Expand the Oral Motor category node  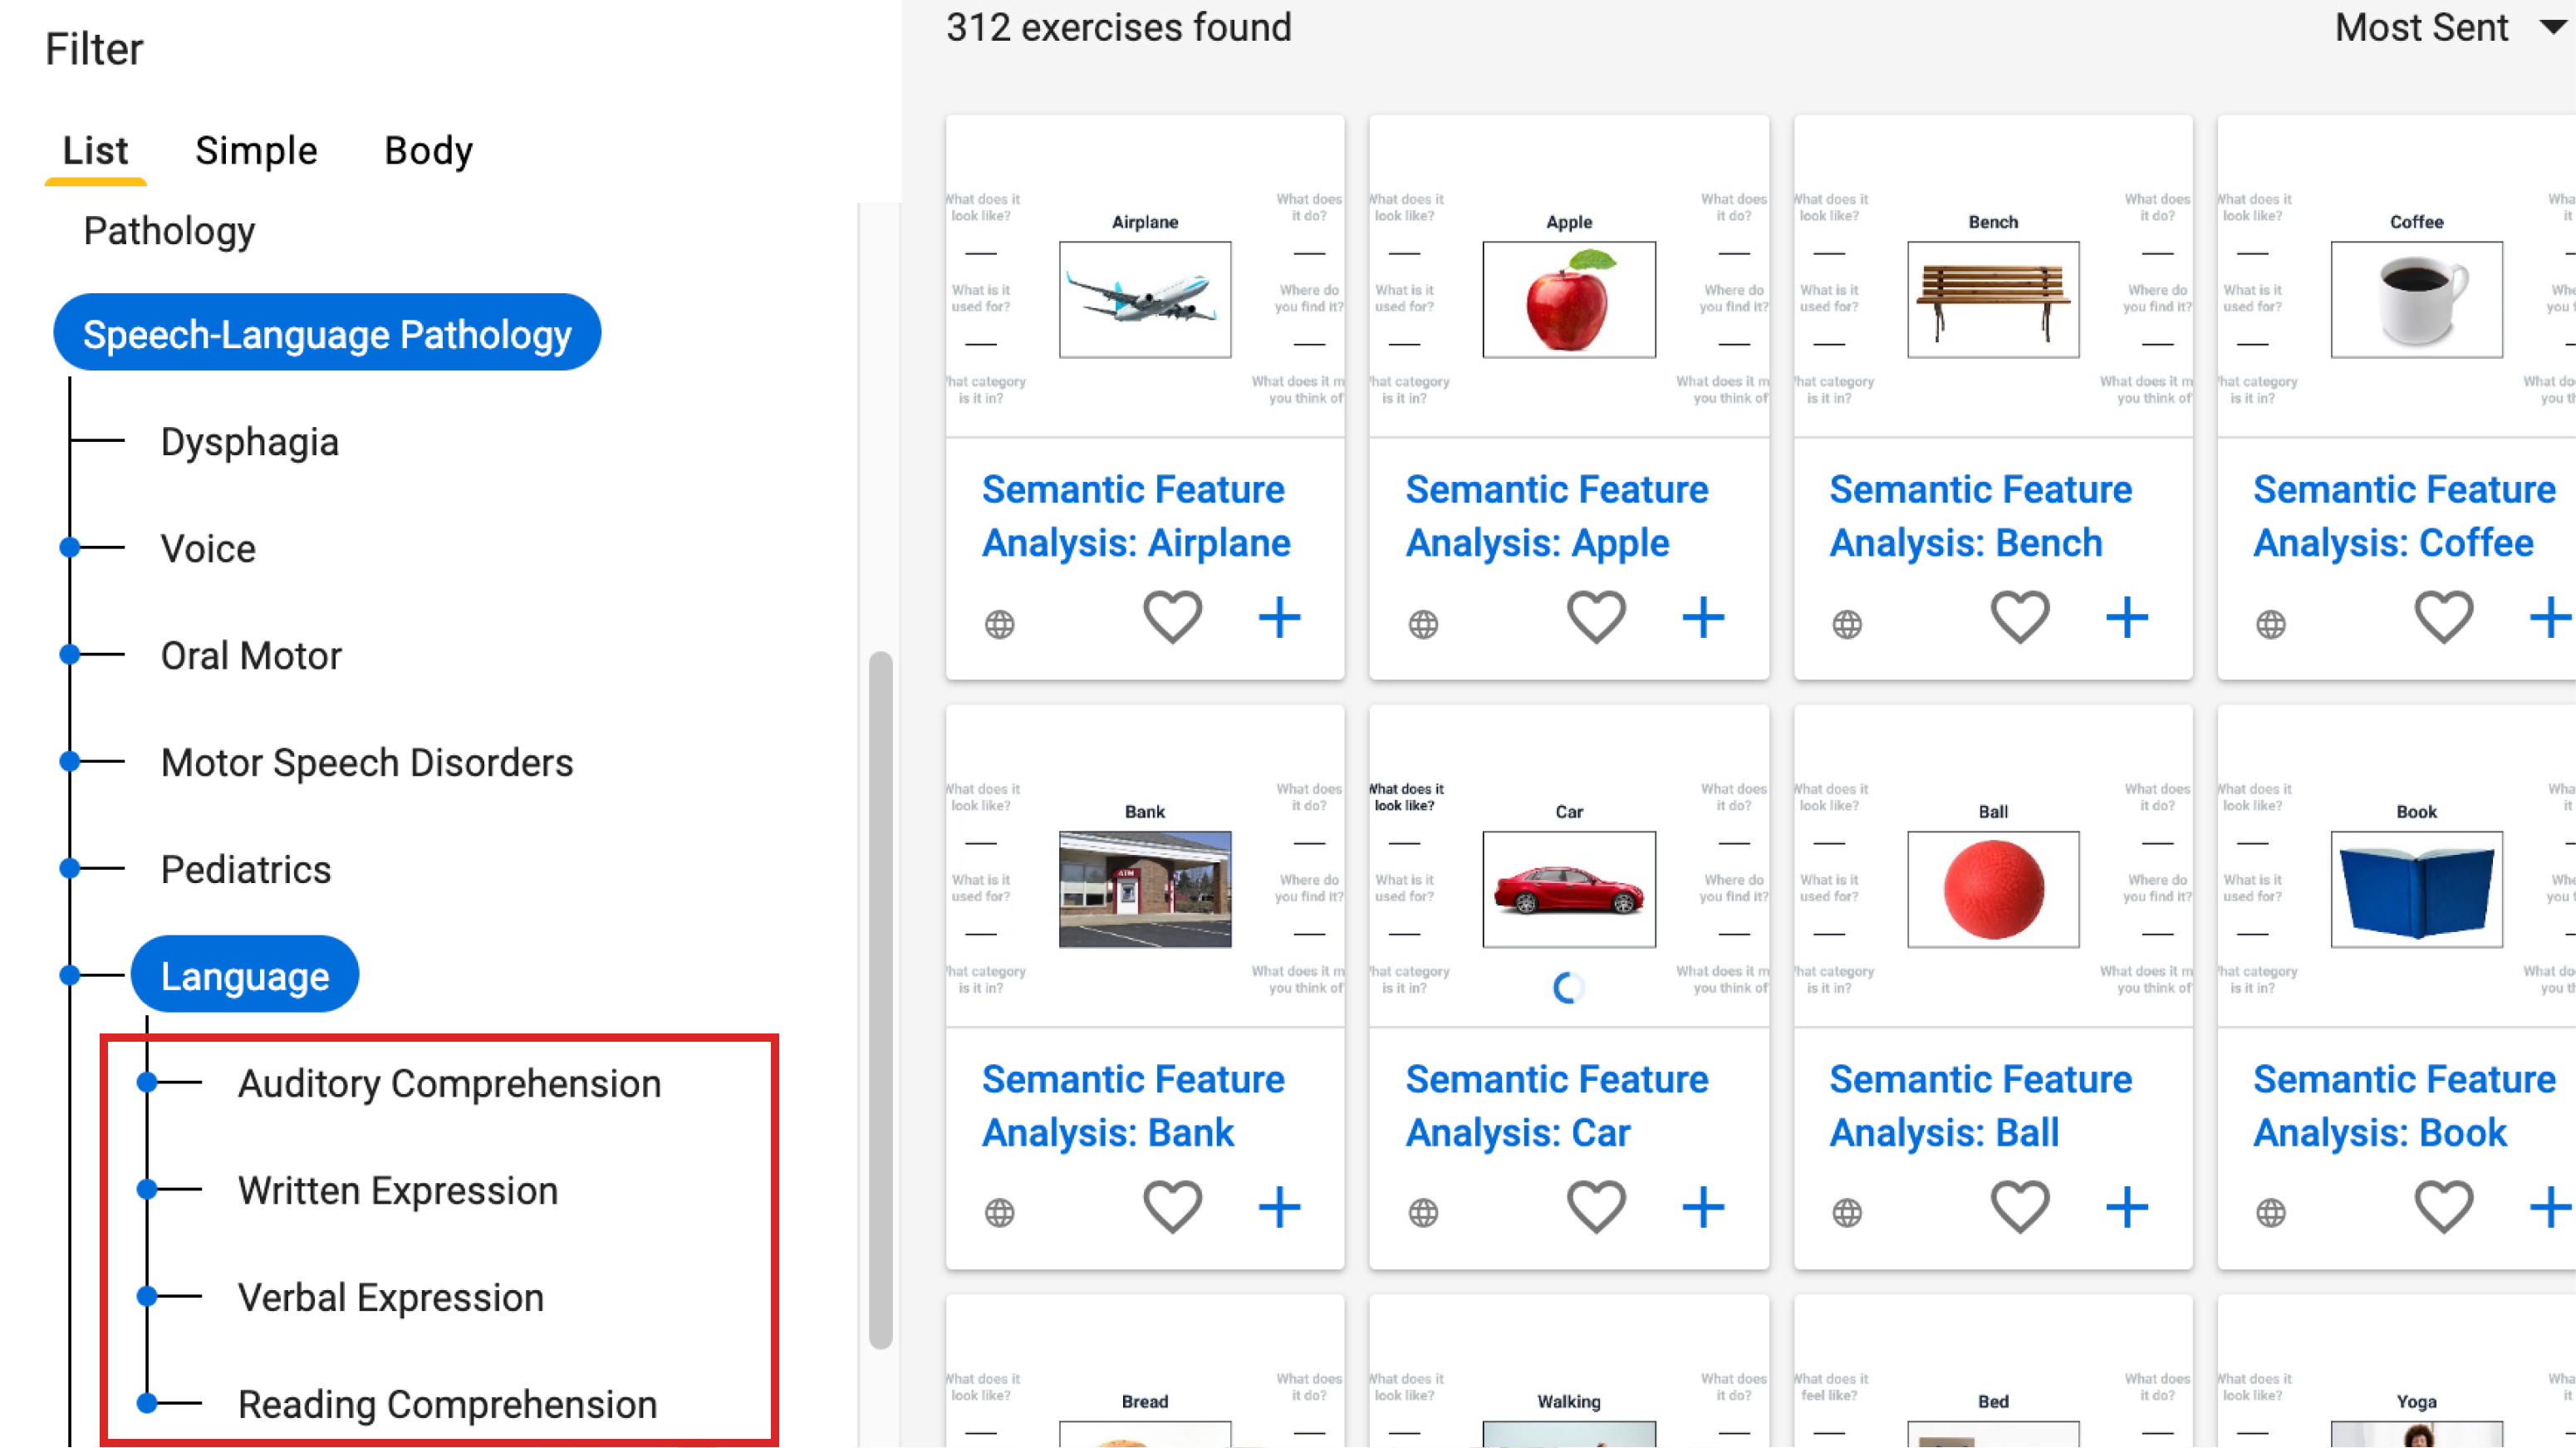[x=70, y=655]
